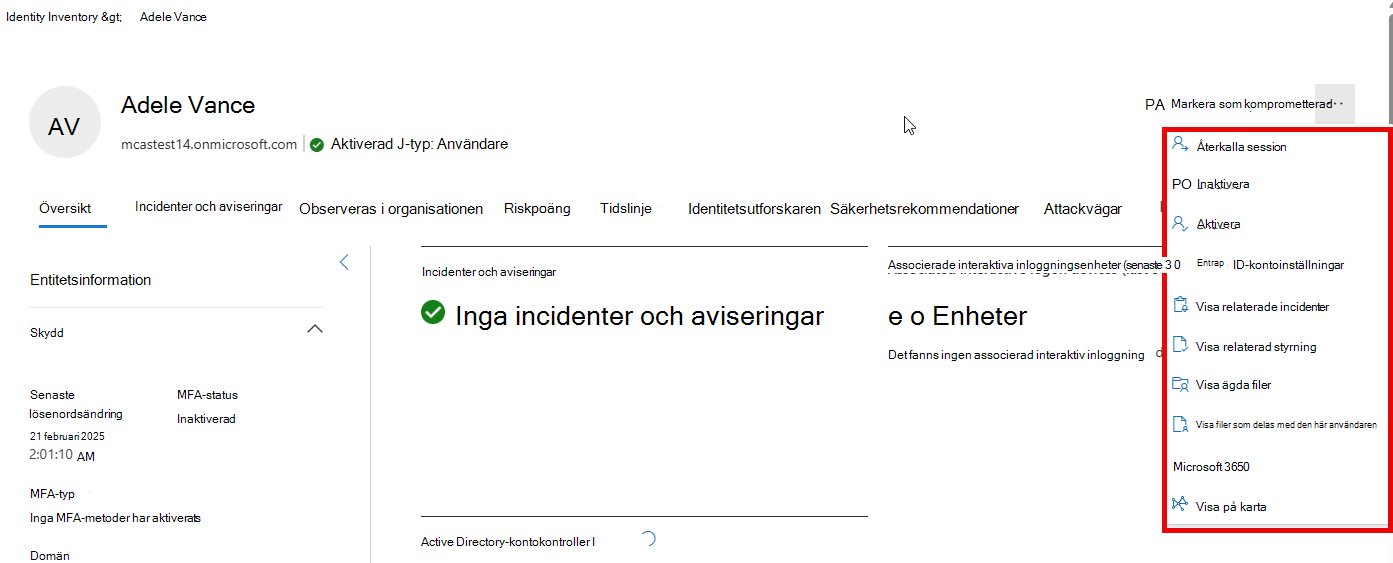Click the Skydd section title
Image resolution: width=1393 pixels, height=563 pixels.
47,333
